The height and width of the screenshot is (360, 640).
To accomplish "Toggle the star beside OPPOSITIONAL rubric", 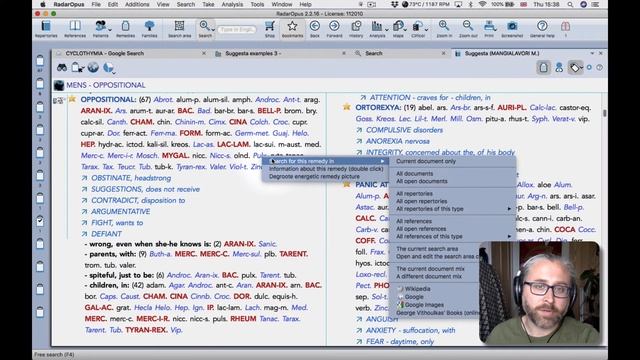I will 72,99.
